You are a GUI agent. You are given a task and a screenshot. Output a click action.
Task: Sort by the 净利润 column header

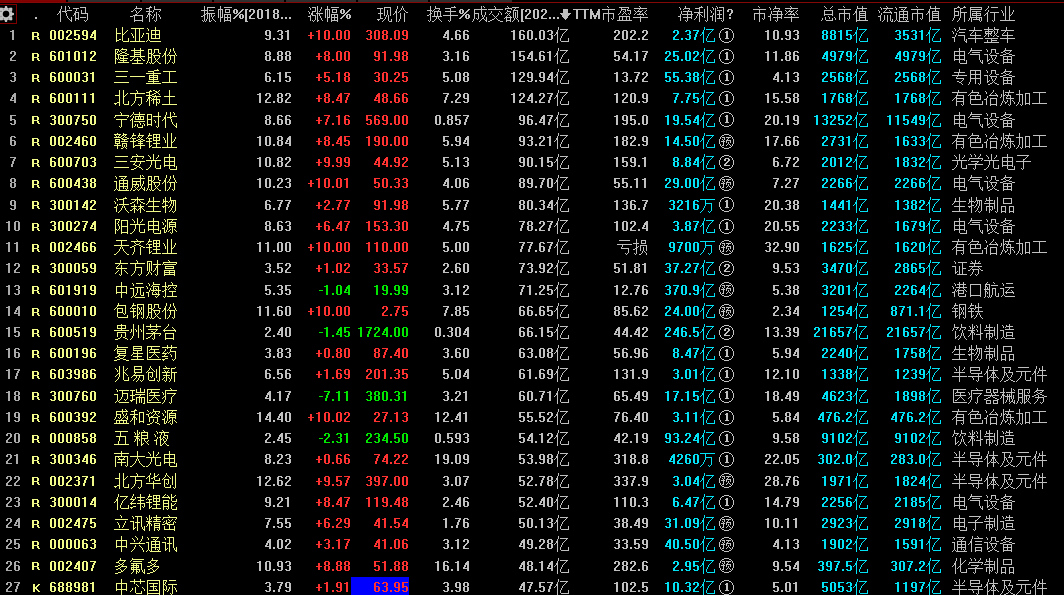[x=706, y=14]
